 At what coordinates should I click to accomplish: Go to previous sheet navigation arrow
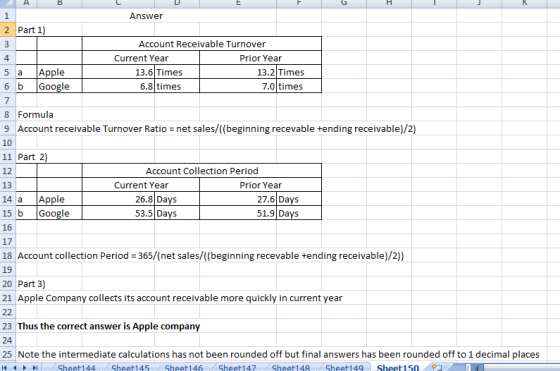[x=15, y=367]
